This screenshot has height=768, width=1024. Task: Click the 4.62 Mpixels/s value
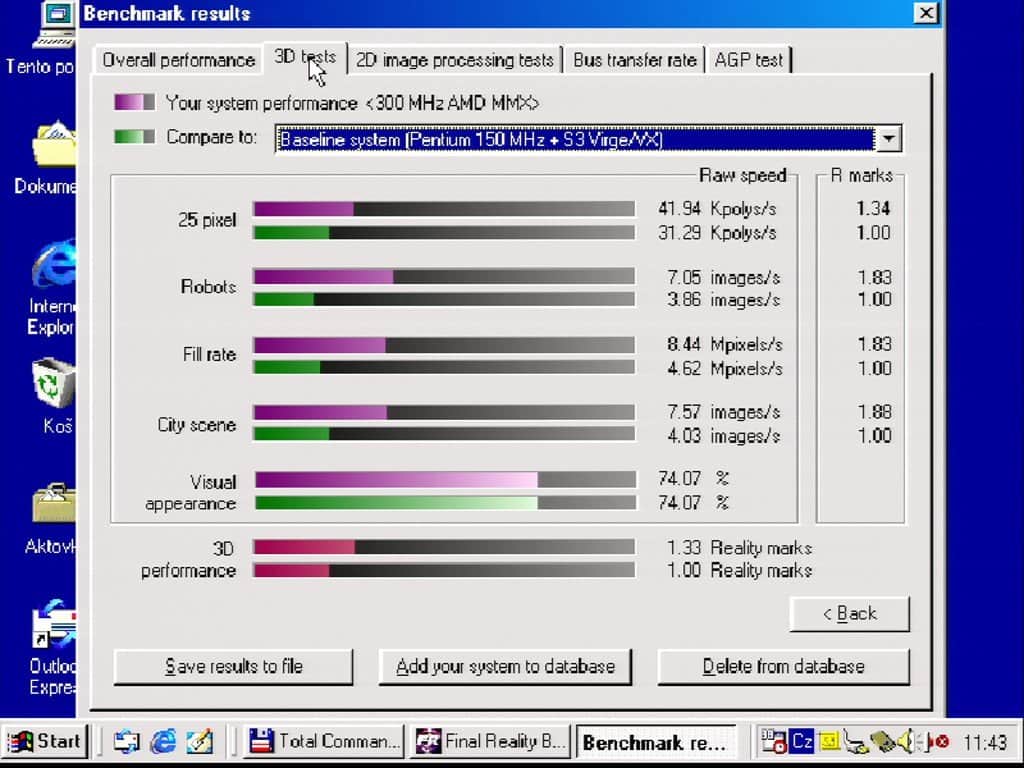(x=725, y=368)
